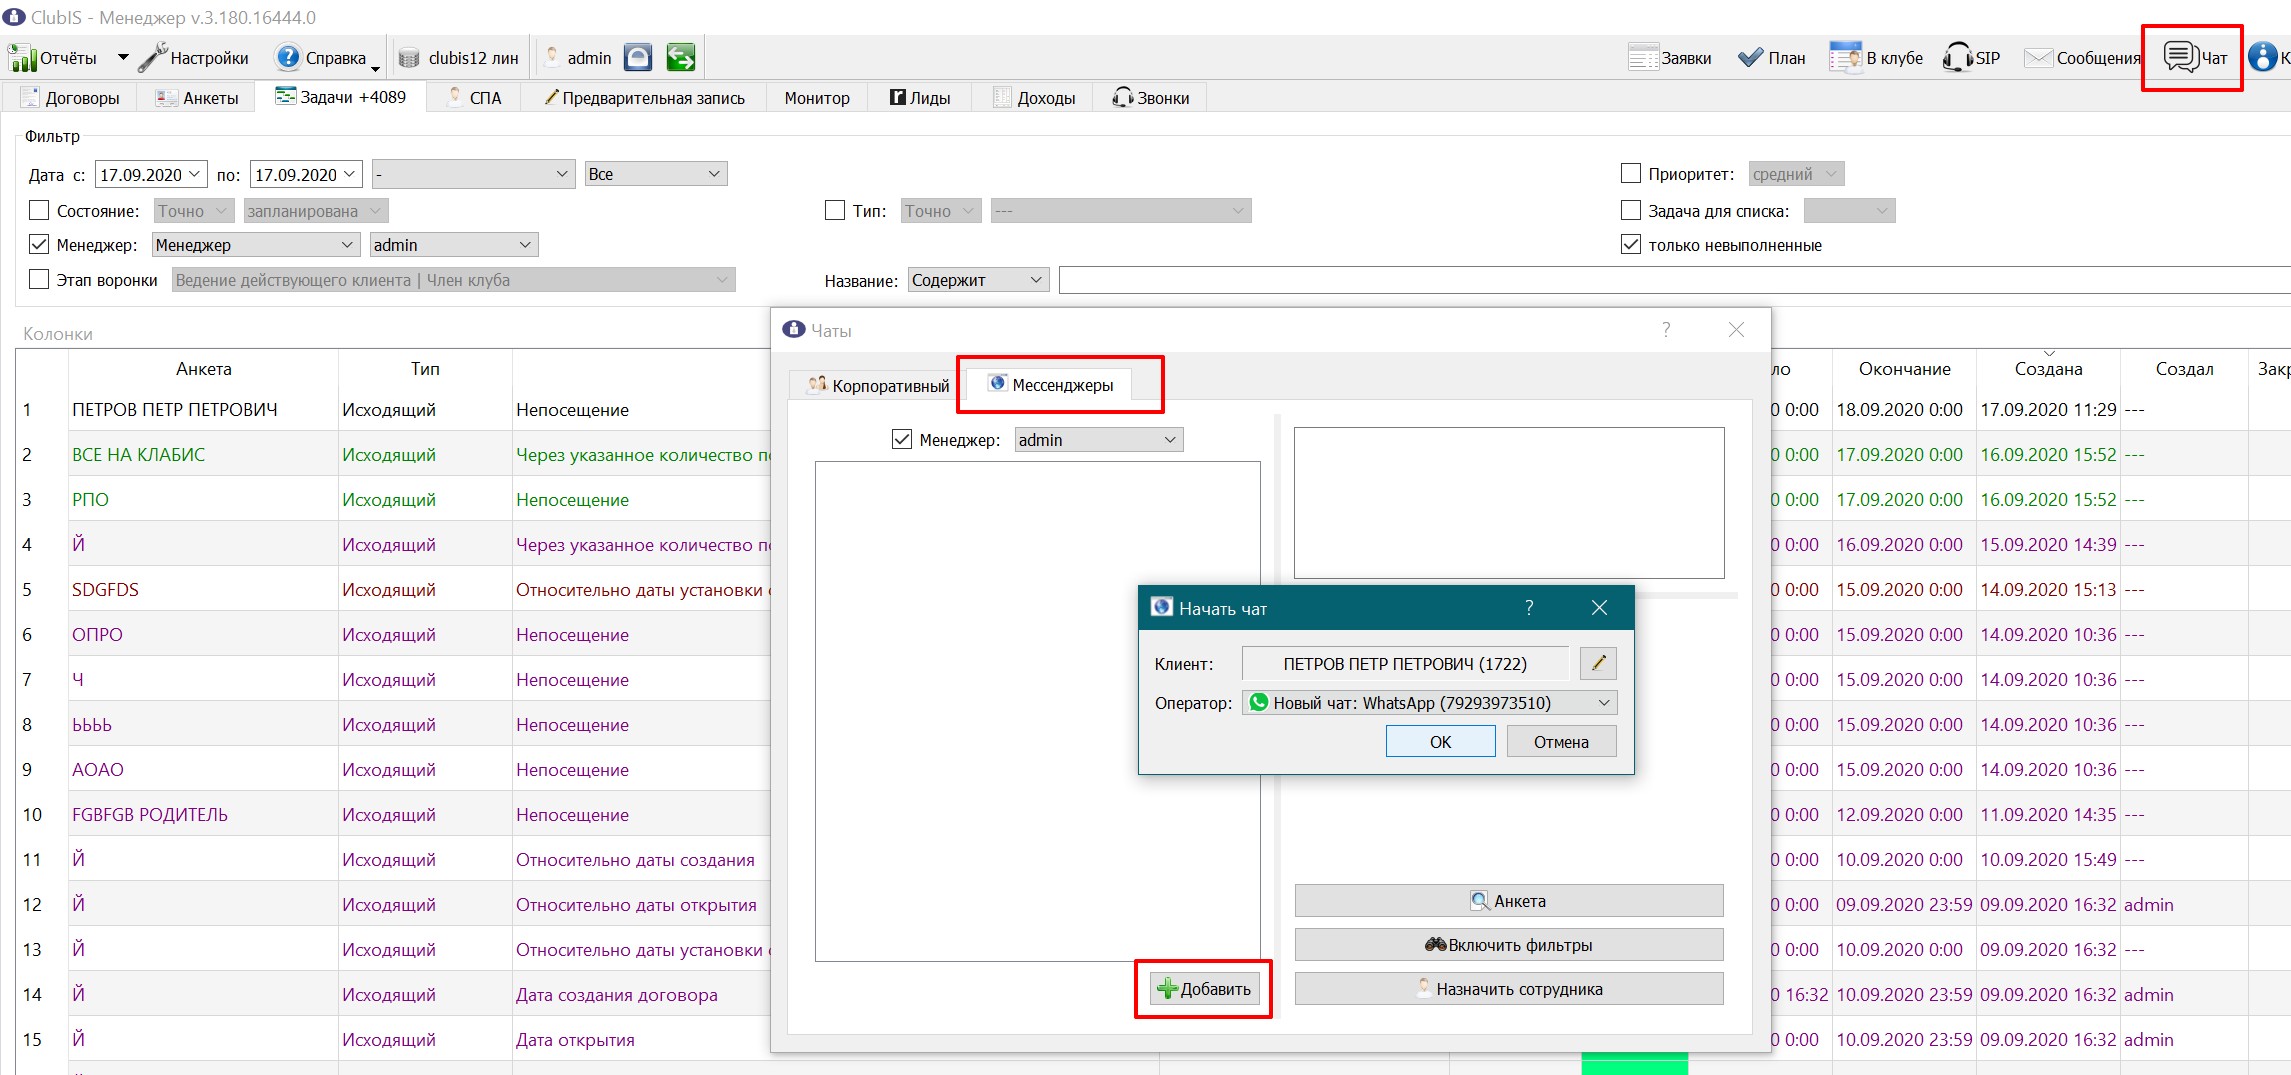Click the Добавить button
Image resolution: width=2291 pixels, height=1075 pixels.
click(x=1203, y=989)
